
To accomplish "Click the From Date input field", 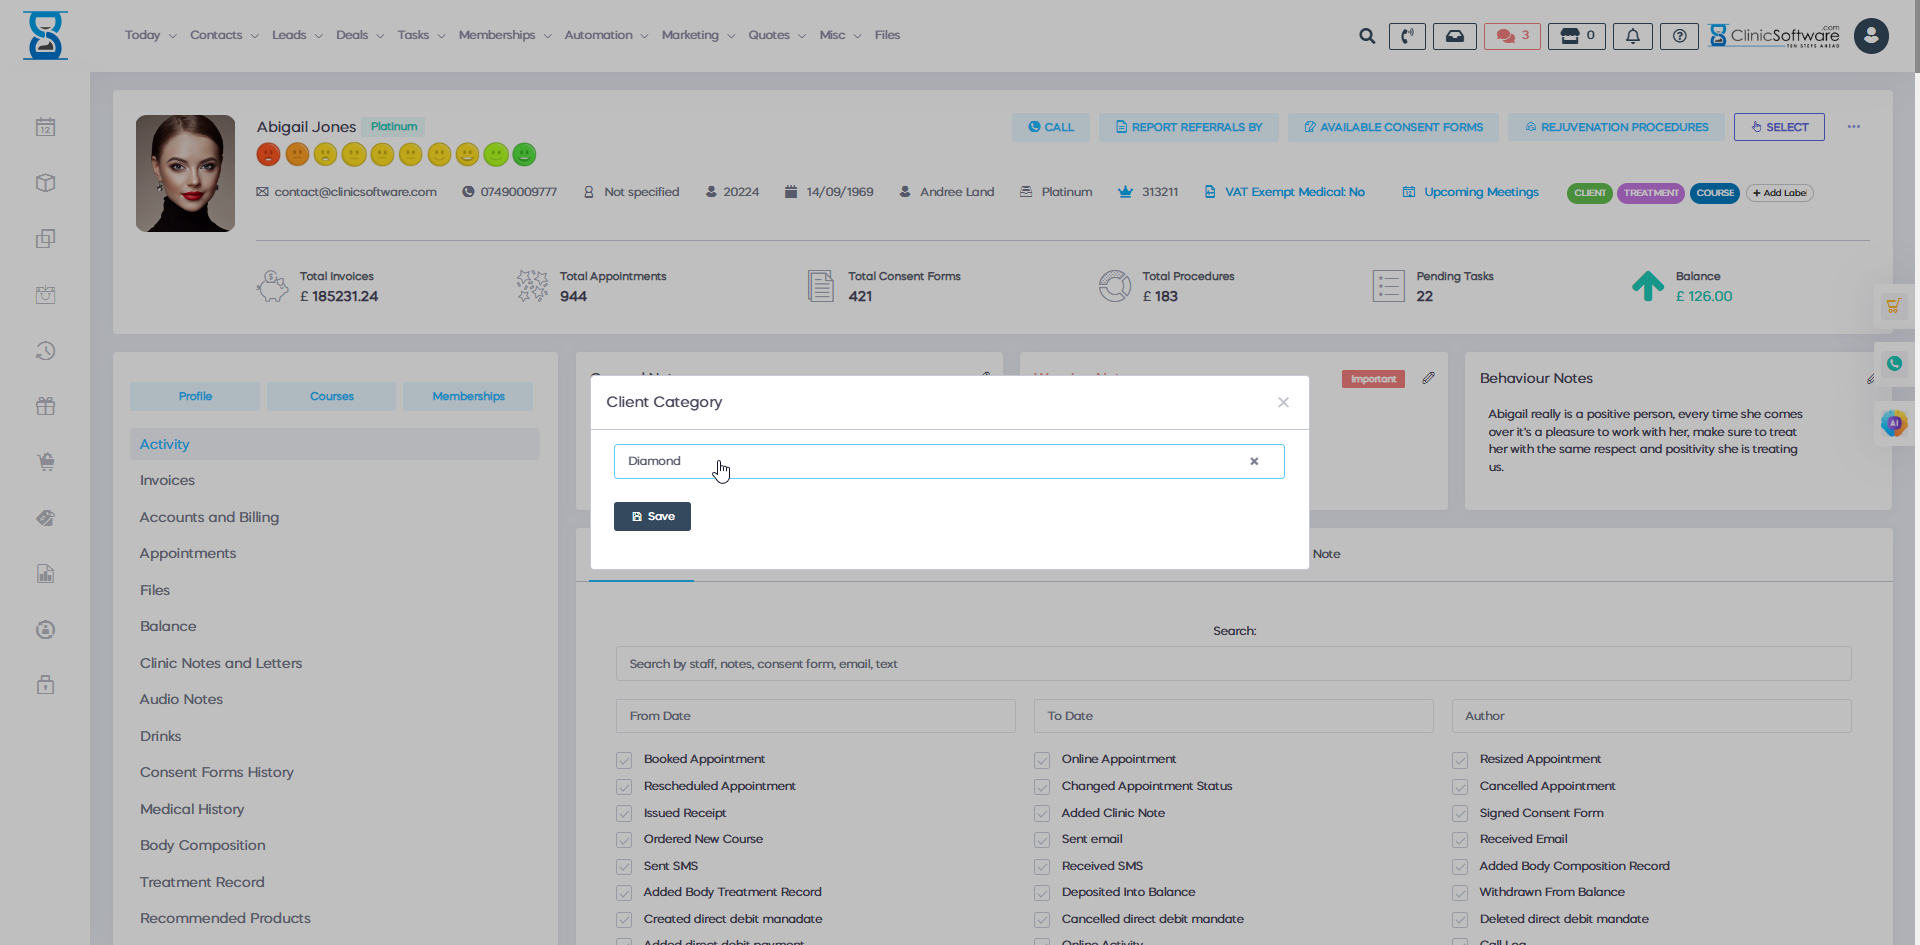I will click(815, 716).
